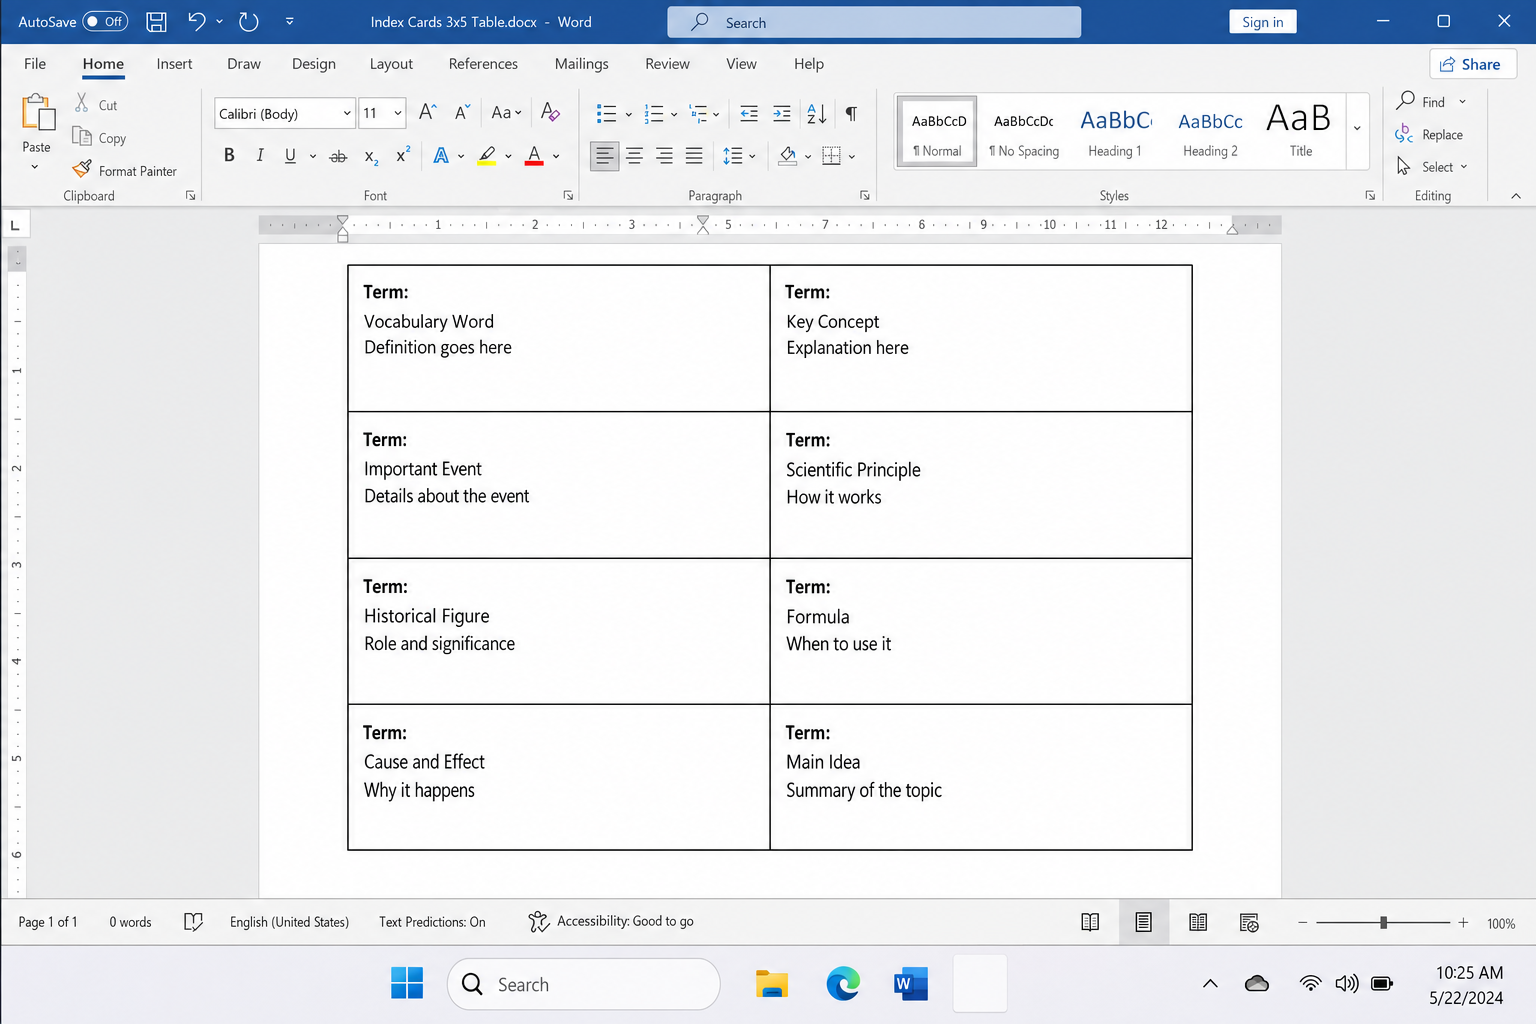Screen dimensions: 1536x1024
Task: Click the Sign in button
Action: click(x=1262, y=22)
